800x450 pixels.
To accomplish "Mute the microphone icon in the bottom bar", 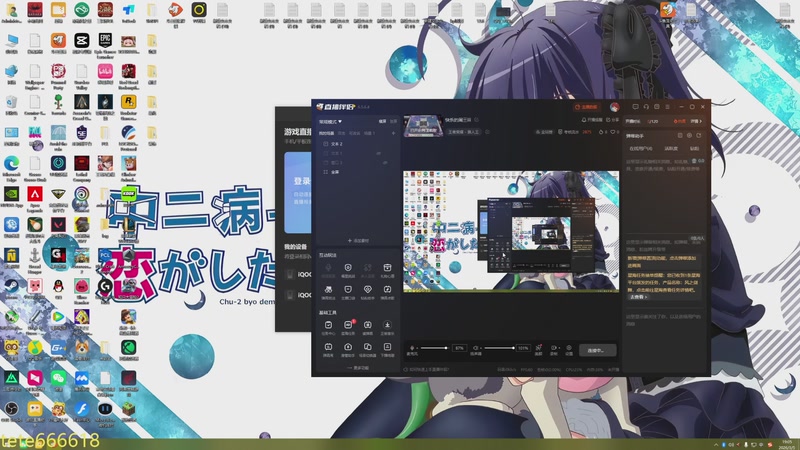I will pyautogui.click(x=412, y=348).
